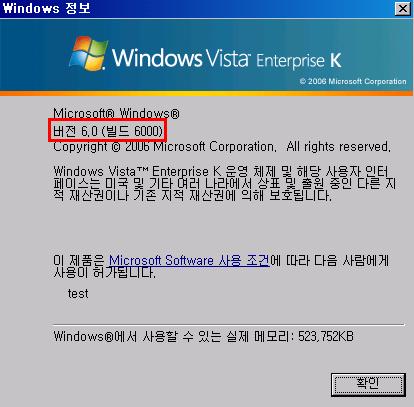Click the Copyright © 2006 Microsoft Corporation line
This screenshot has width=414, height=407.
165,147
